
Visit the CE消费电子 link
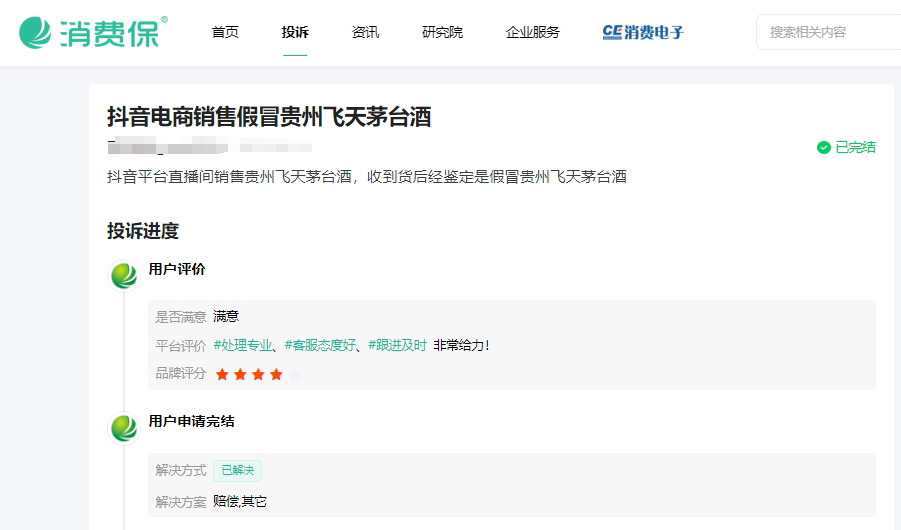click(x=643, y=32)
